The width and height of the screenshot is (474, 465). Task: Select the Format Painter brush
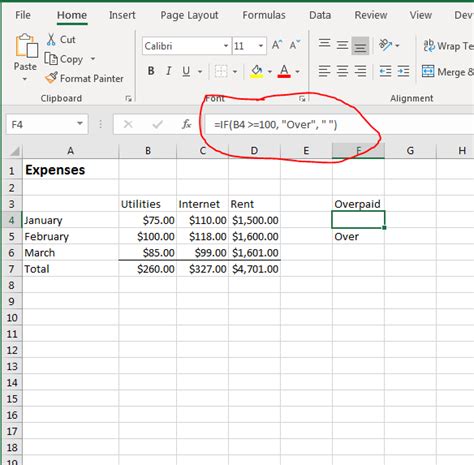(52, 78)
